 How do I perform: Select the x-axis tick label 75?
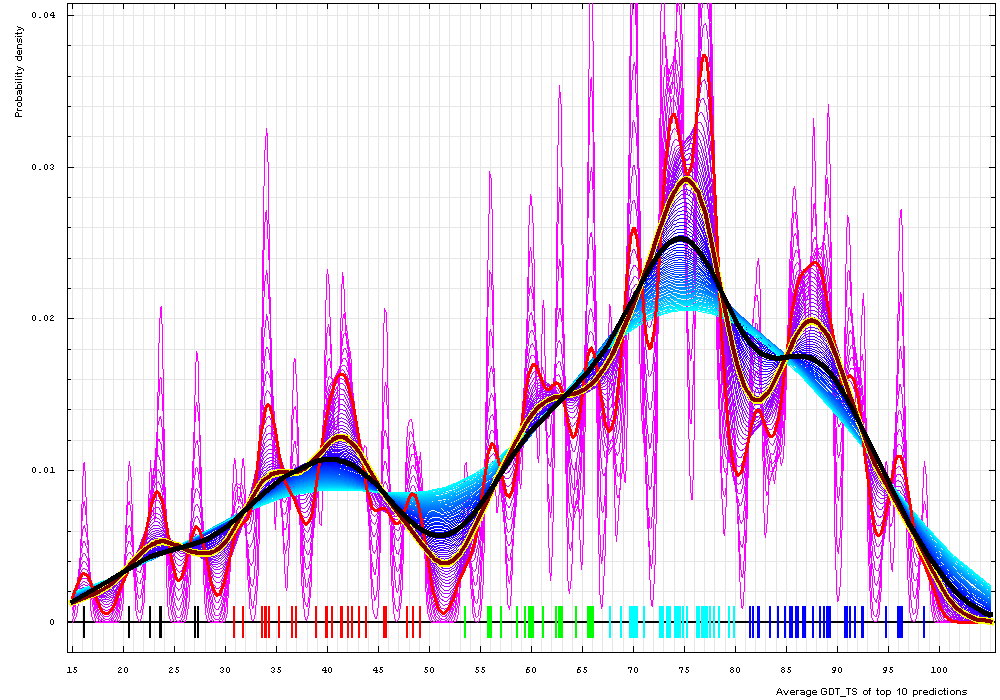coord(684,668)
